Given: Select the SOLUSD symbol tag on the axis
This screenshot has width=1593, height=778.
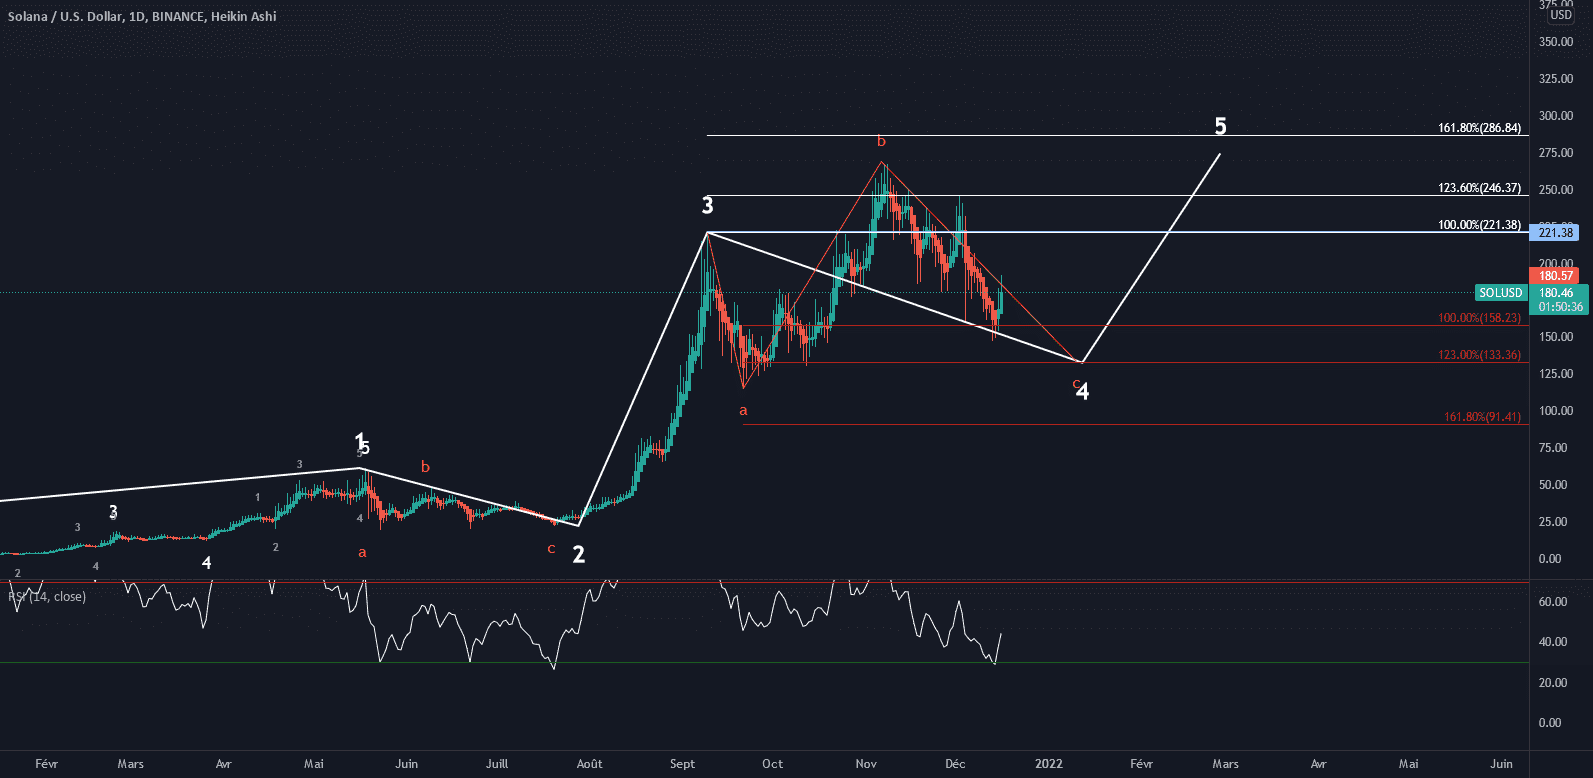Looking at the screenshot, I should point(1500,293).
